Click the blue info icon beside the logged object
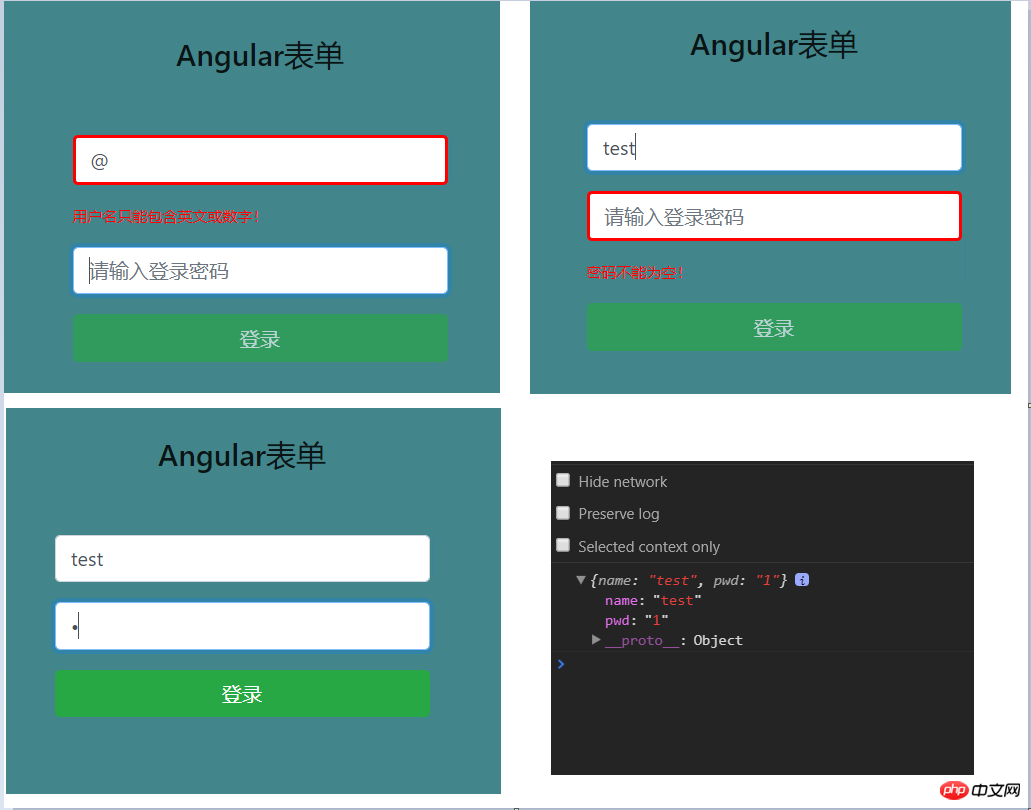This screenshot has width=1031, height=810. (x=801, y=579)
